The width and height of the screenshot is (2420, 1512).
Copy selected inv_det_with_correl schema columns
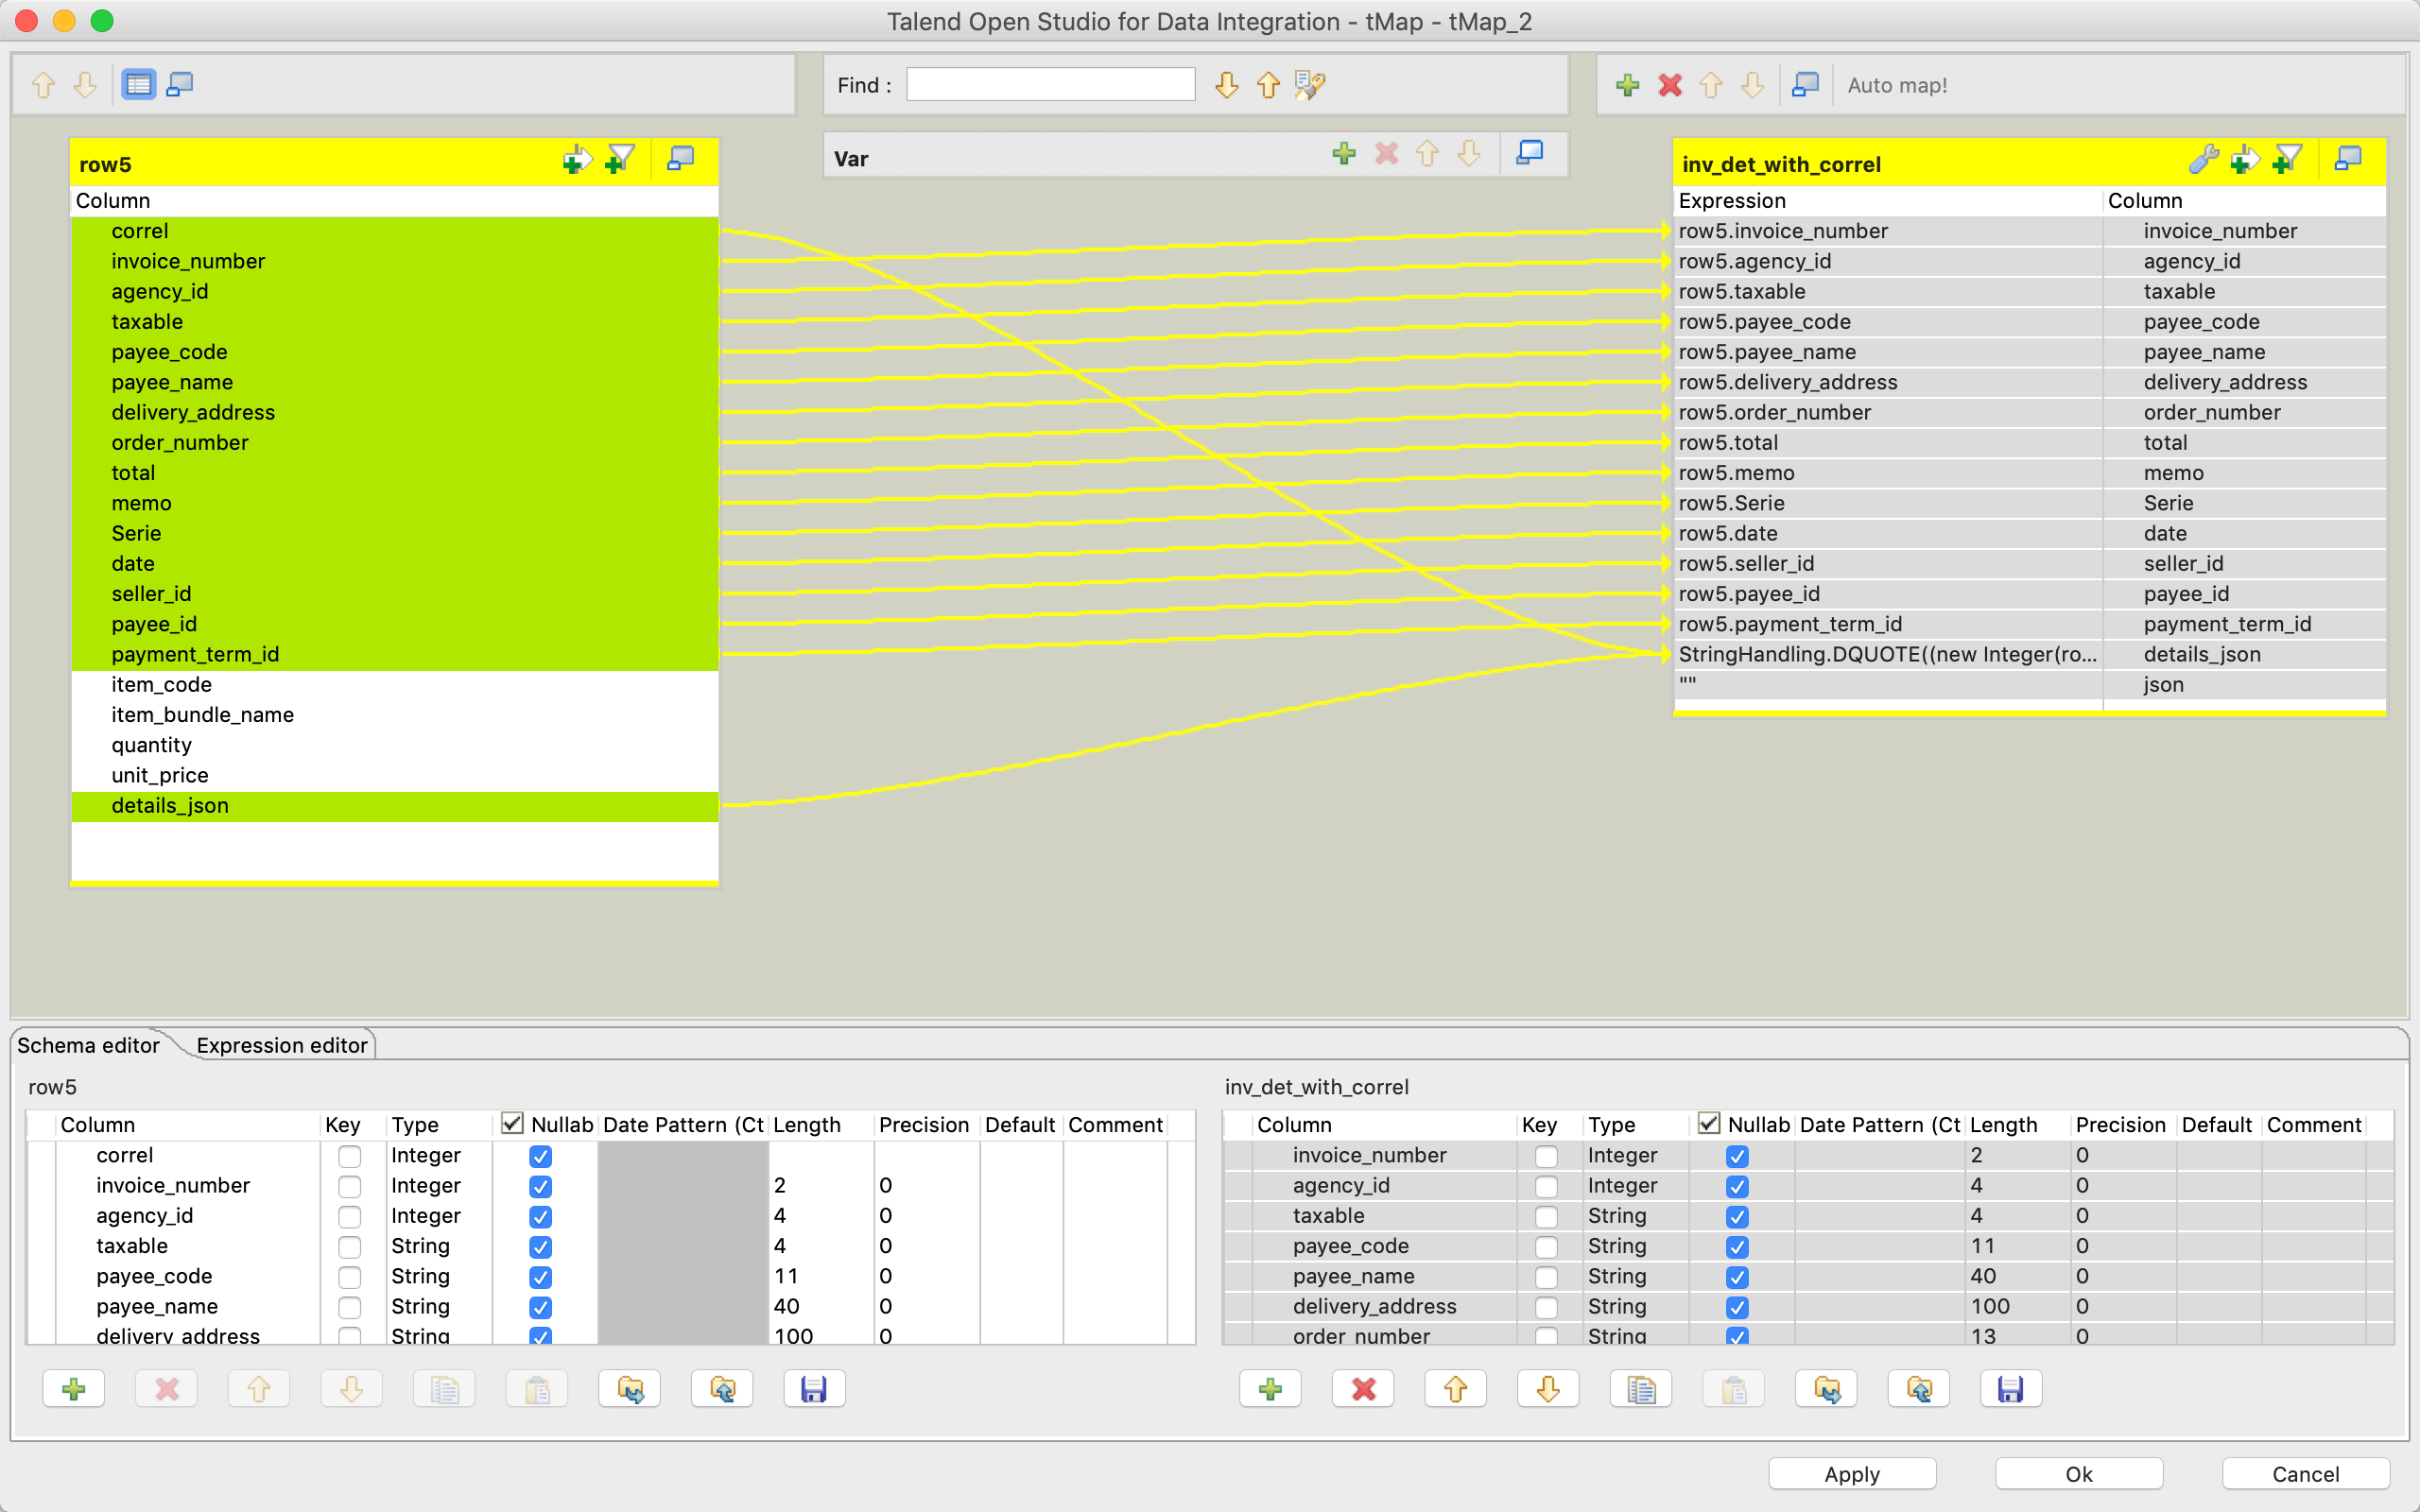click(1641, 1389)
